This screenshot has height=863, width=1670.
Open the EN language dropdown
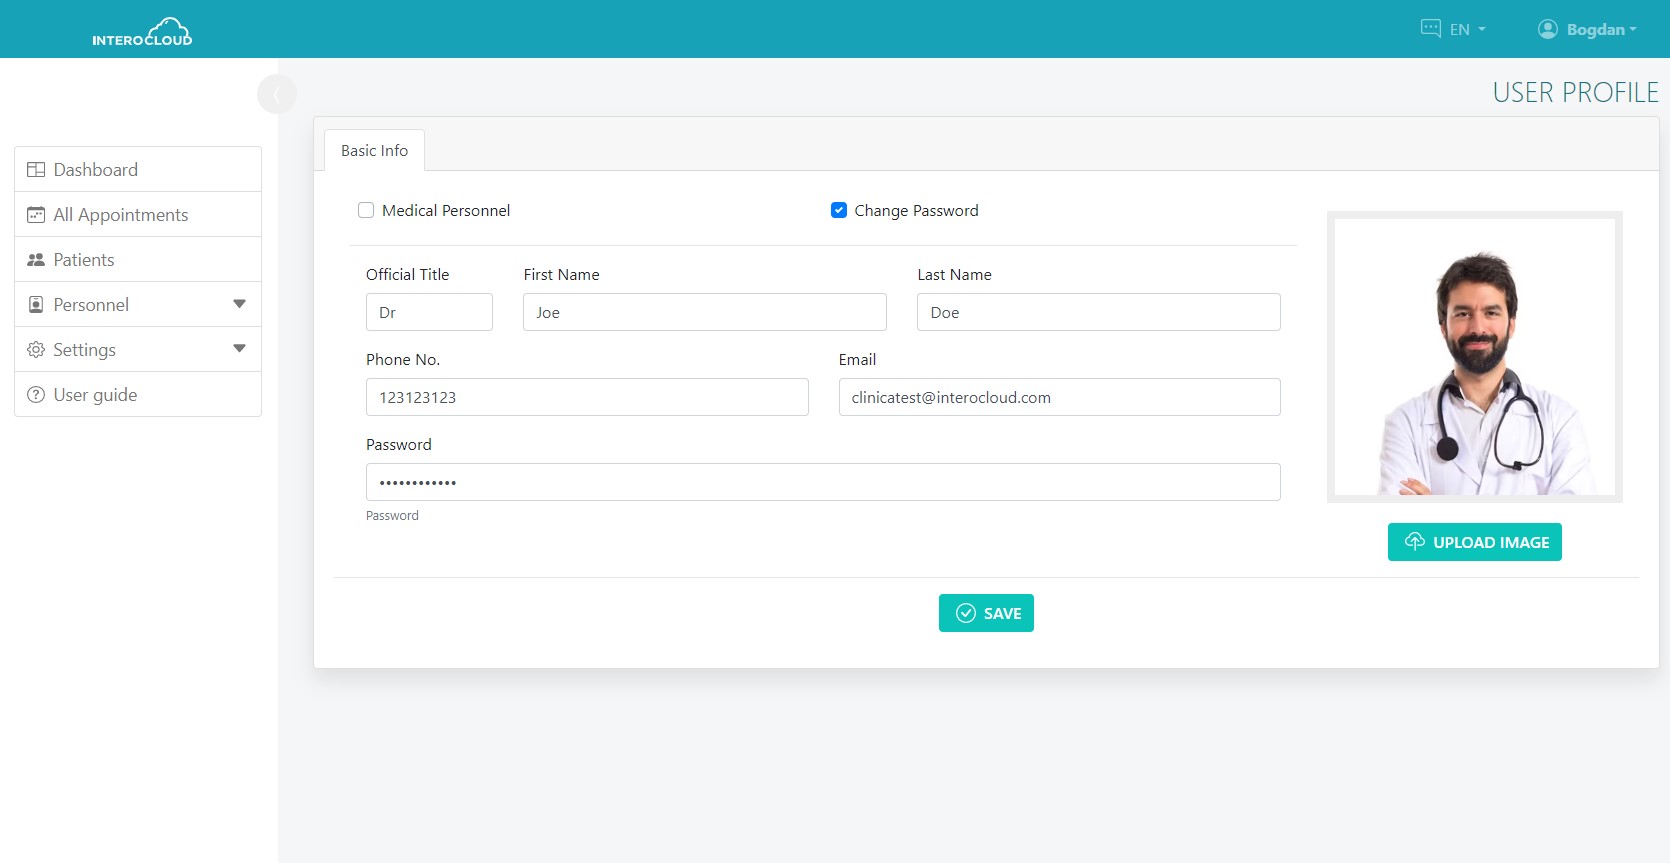(1453, 29)
